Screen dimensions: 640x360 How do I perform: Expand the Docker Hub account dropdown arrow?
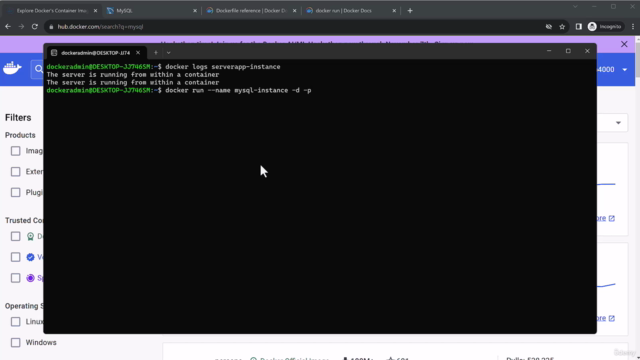coord(624,70)
